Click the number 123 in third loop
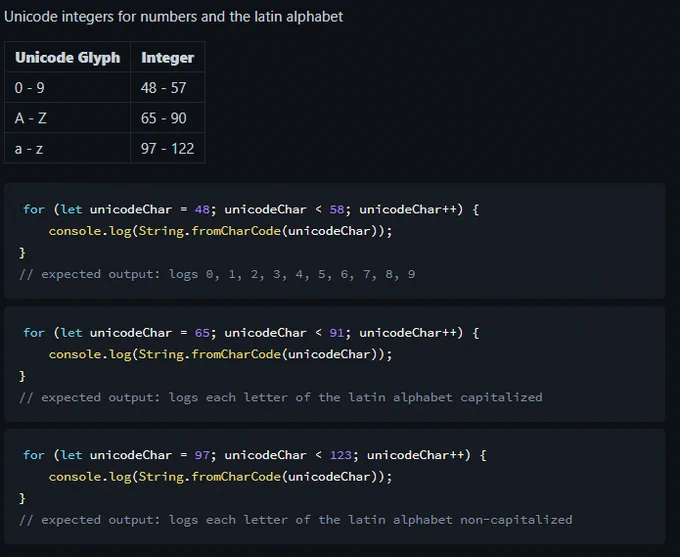 point(341,455)
